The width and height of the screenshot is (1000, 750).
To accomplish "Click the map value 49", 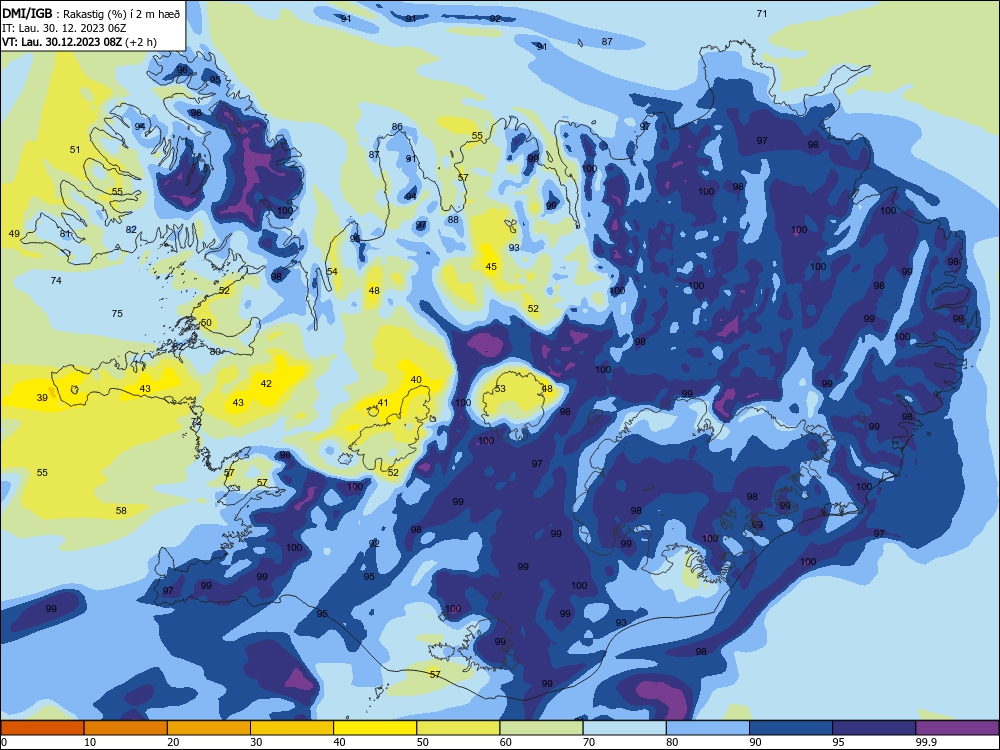I will pos(14,233).
